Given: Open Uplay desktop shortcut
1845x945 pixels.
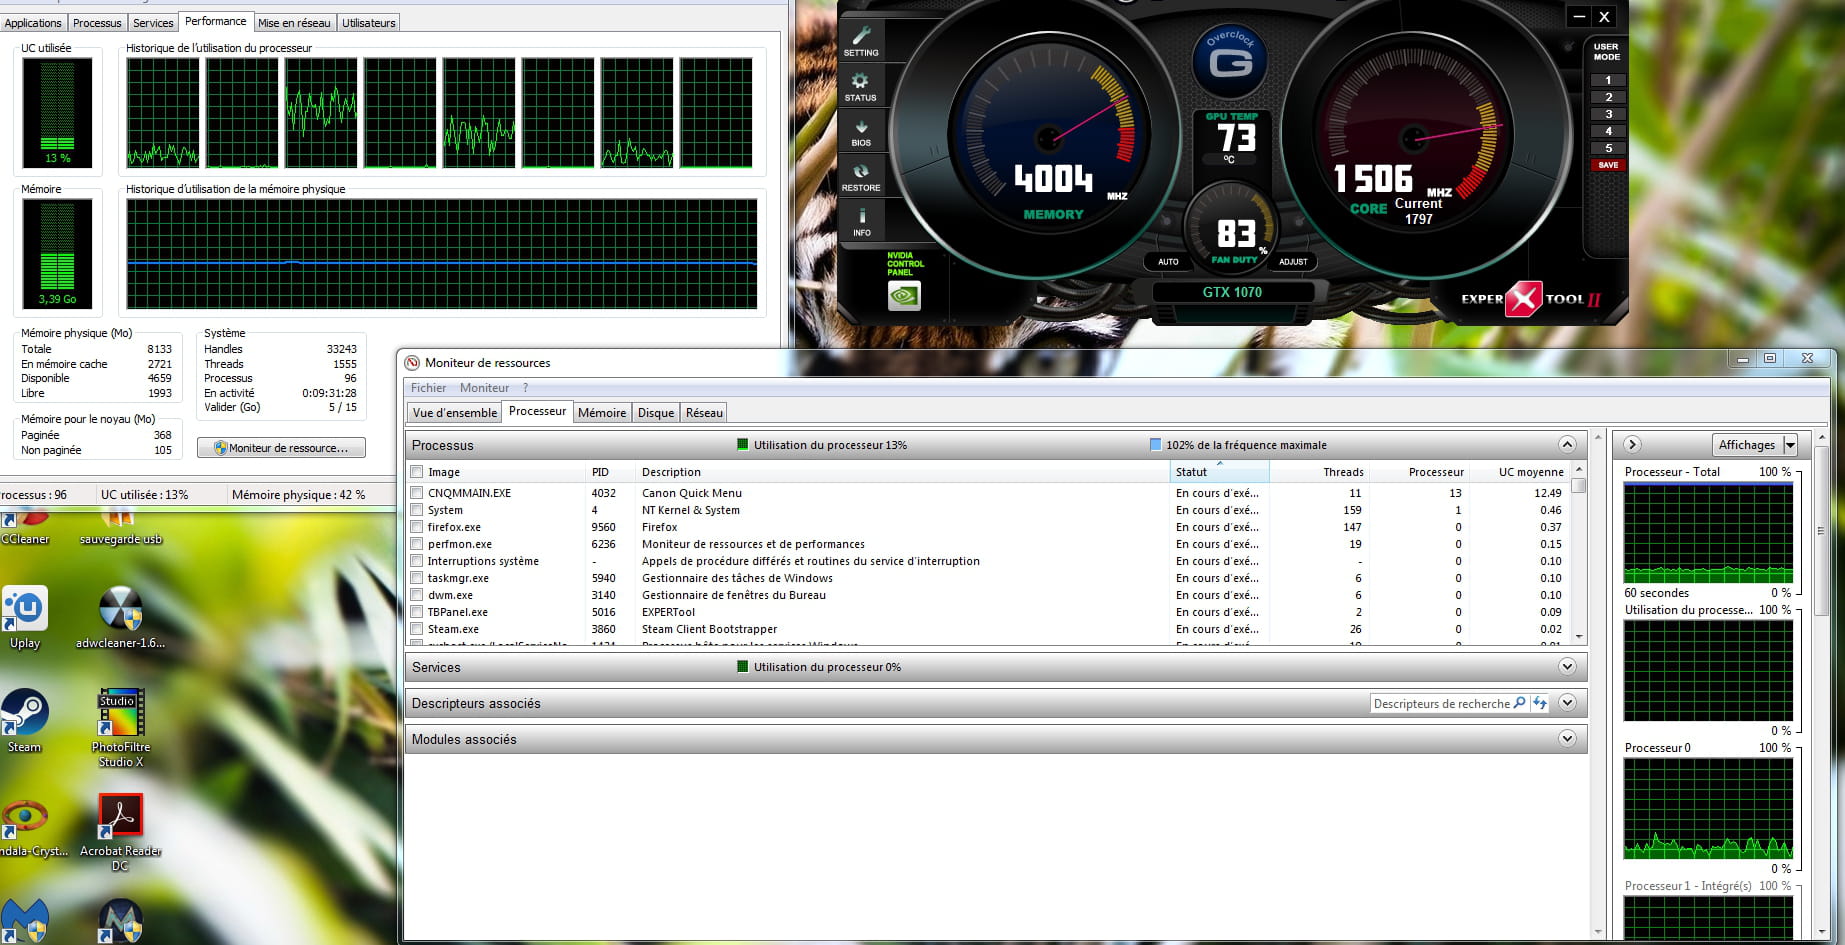Looking at the screenshot, I should [x=25, y=617].
